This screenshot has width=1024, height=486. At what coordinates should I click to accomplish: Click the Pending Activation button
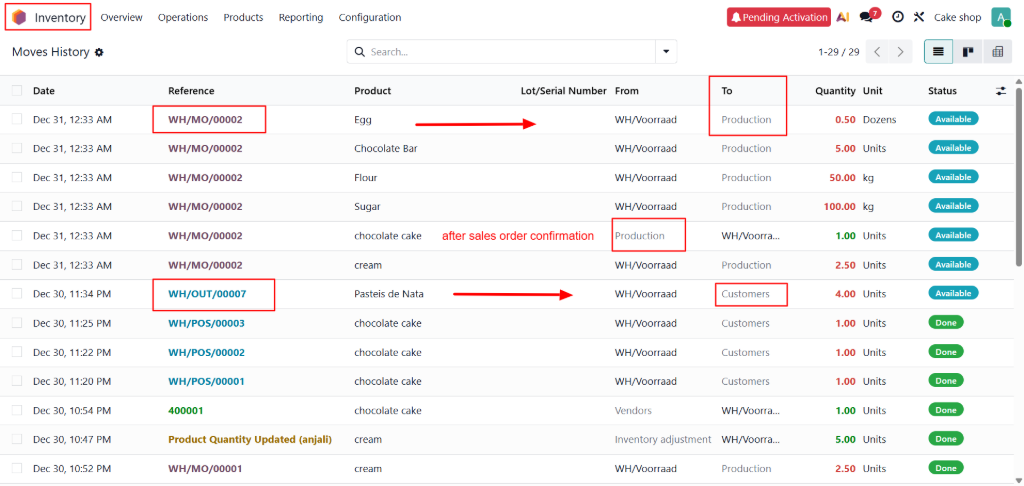point(779,17)
